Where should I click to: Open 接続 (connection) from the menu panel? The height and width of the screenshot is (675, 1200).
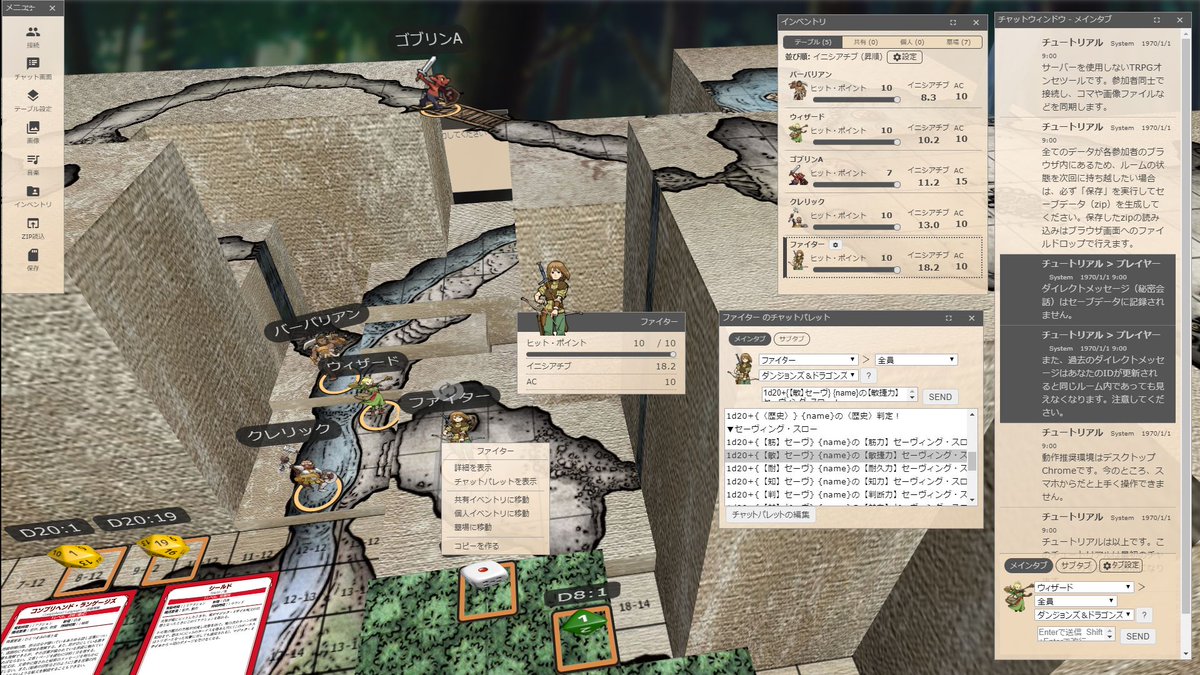pos(33,37)
